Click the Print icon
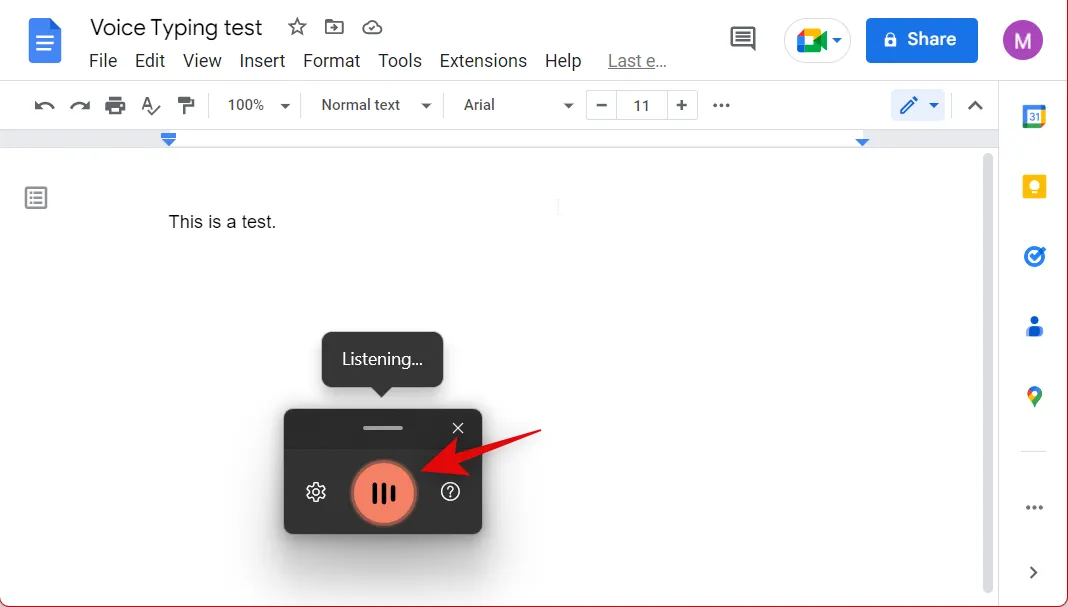 click(115, 106)
